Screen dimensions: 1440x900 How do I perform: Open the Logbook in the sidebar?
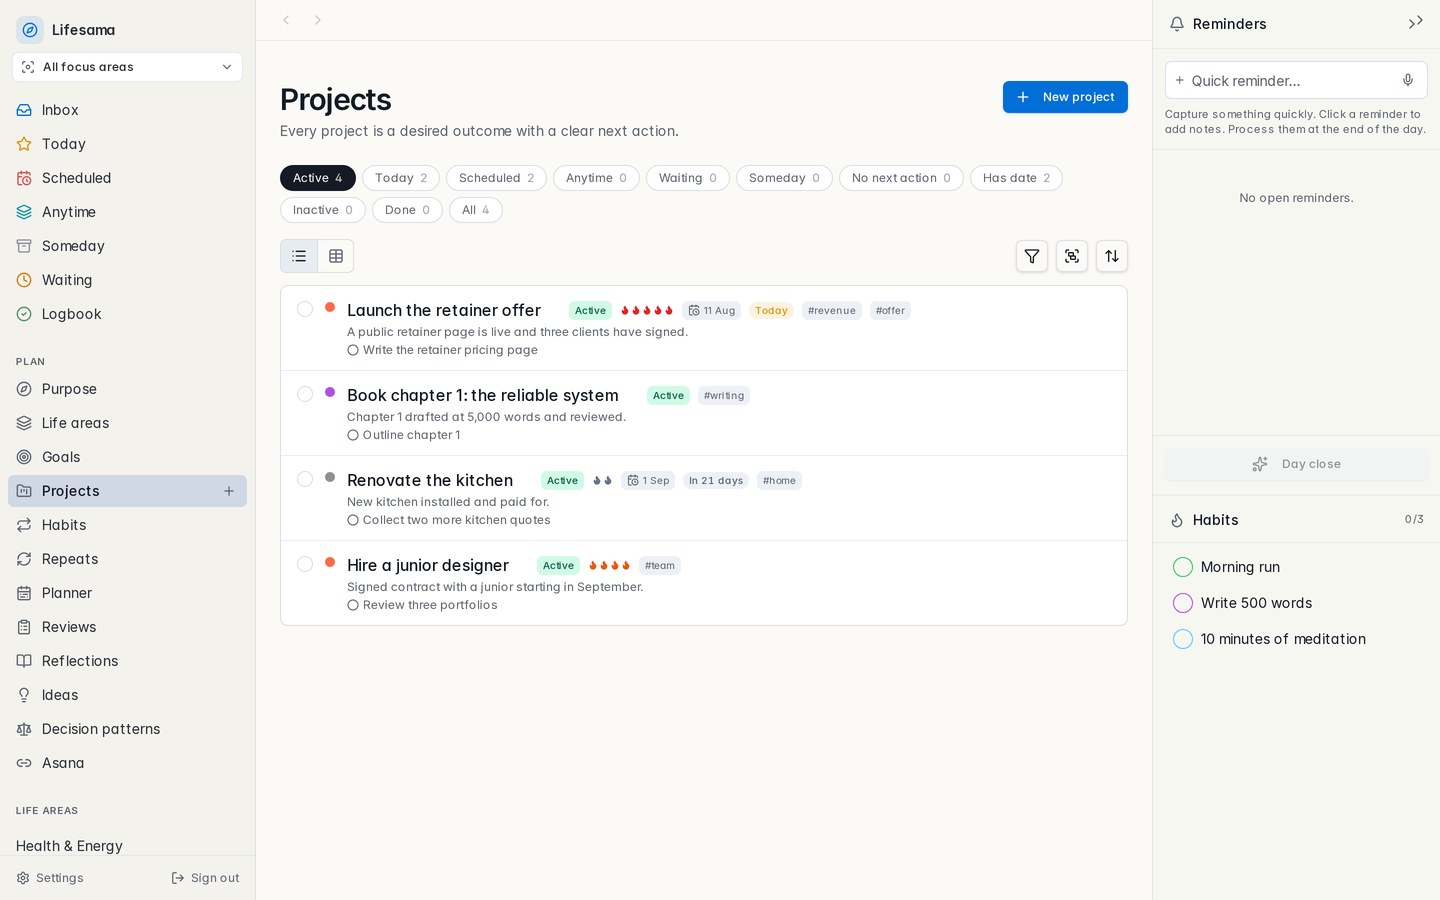tap(127, 314)
